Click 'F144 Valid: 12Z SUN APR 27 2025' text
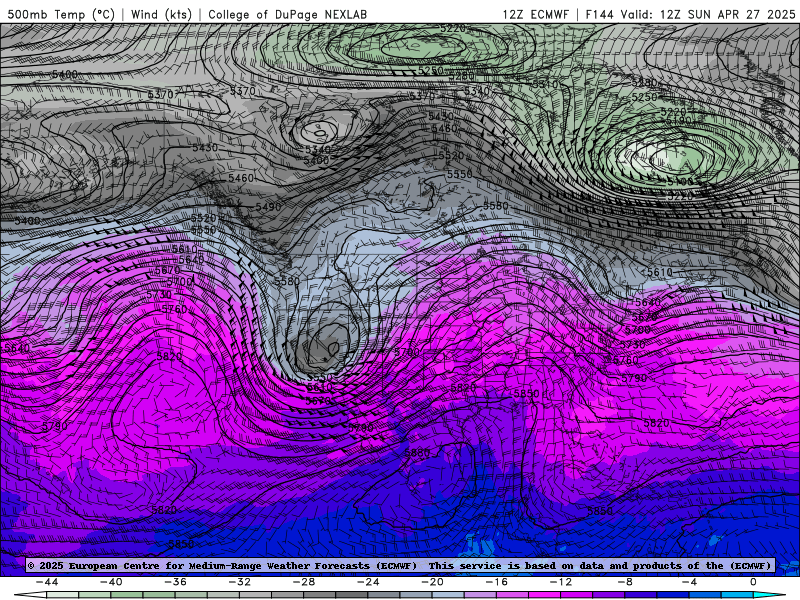The image size is (800, 600). (x=690, y=14)
